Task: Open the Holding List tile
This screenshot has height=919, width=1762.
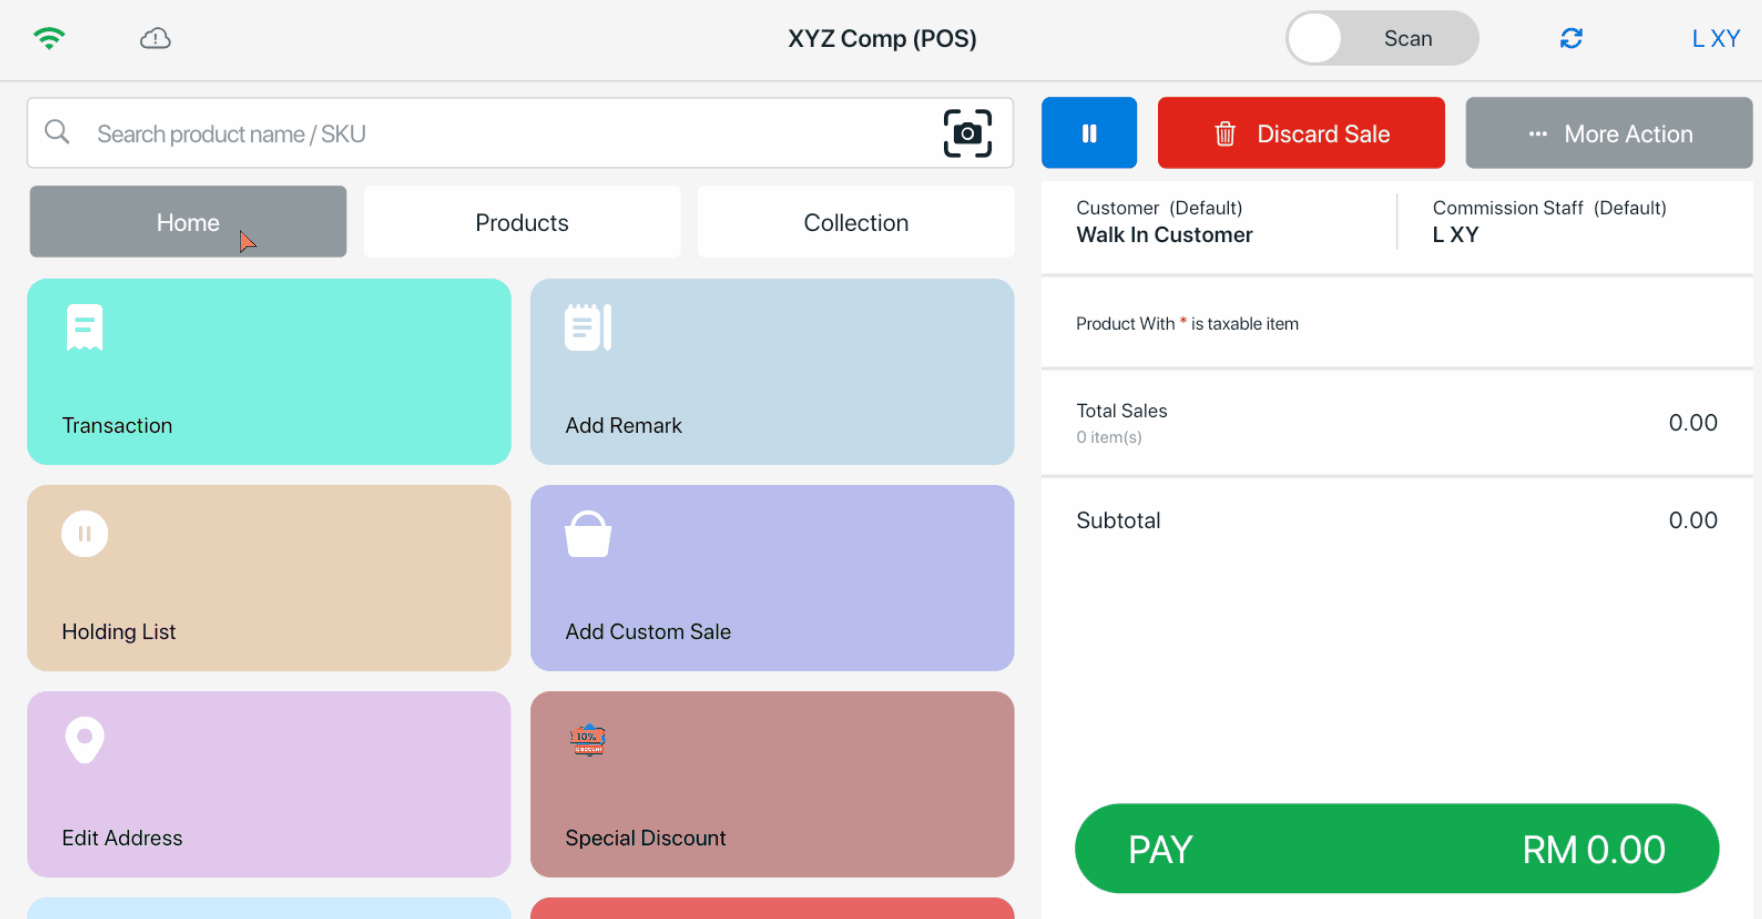Action: (269, 577)
